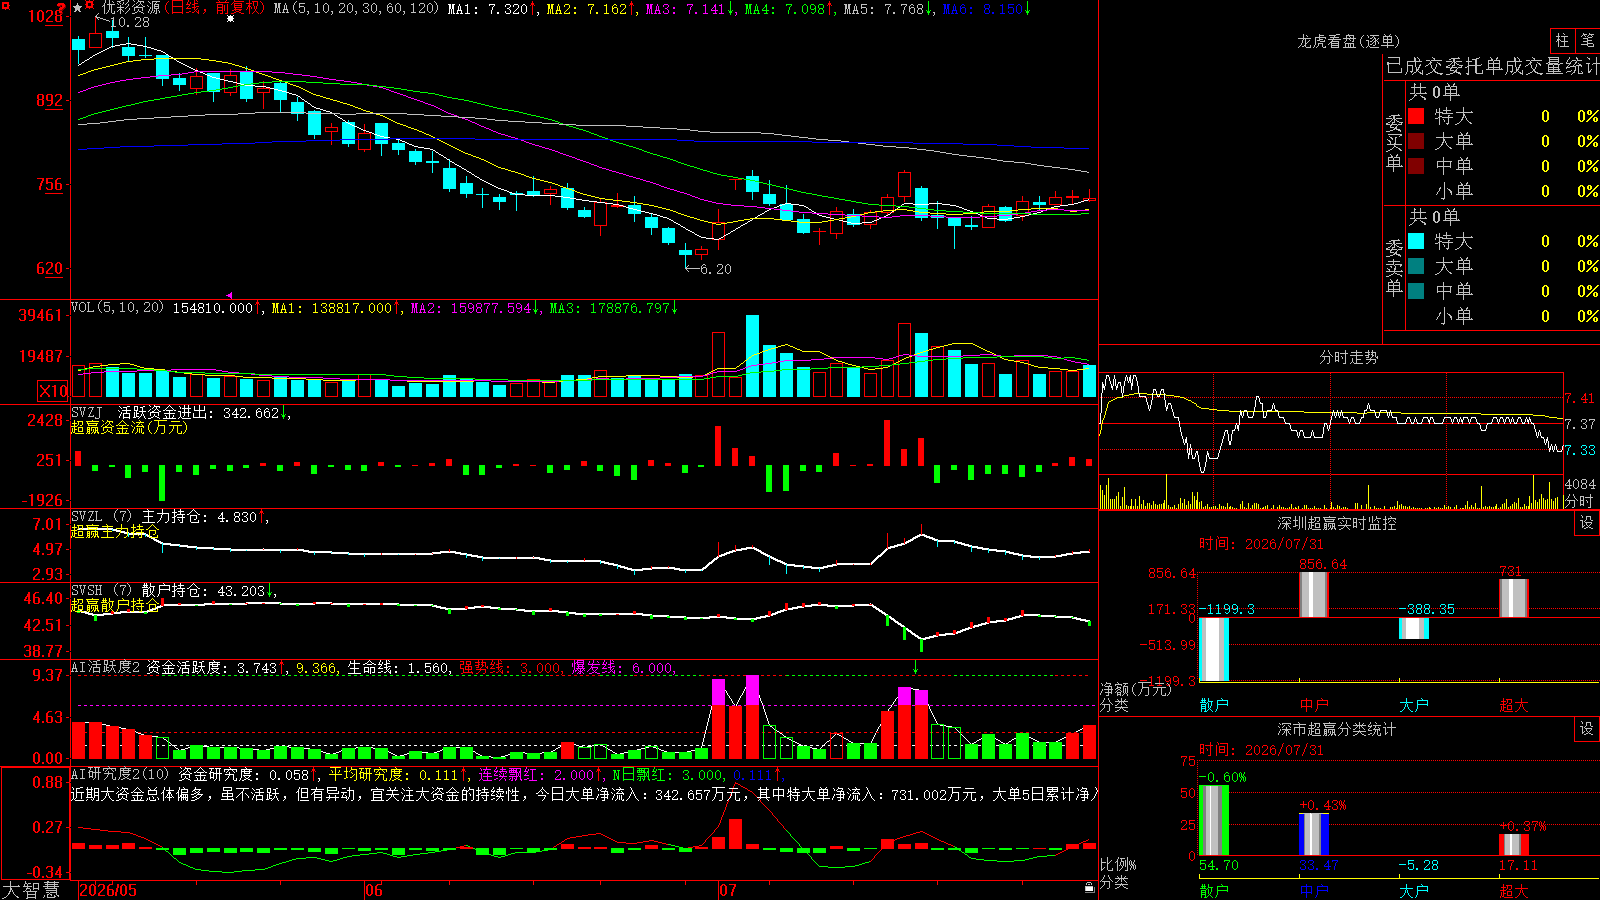Click the 大智慧 logo

click(x=31, y=890)
